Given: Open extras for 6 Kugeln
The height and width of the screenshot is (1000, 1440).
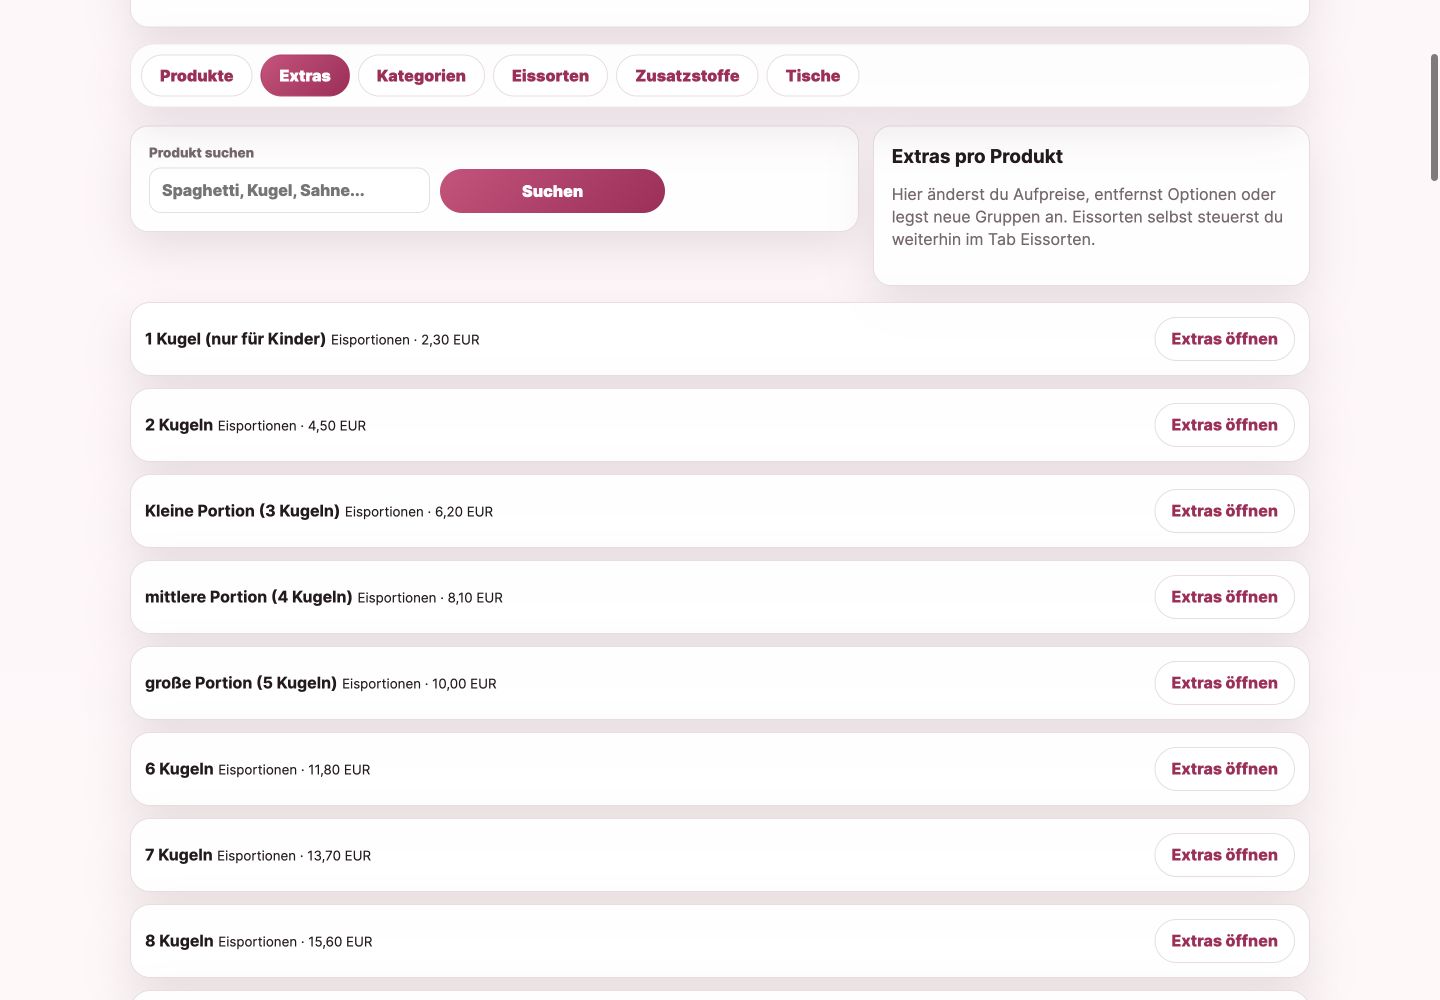Looking at the screenshot, I should (x=1224, y=769).
